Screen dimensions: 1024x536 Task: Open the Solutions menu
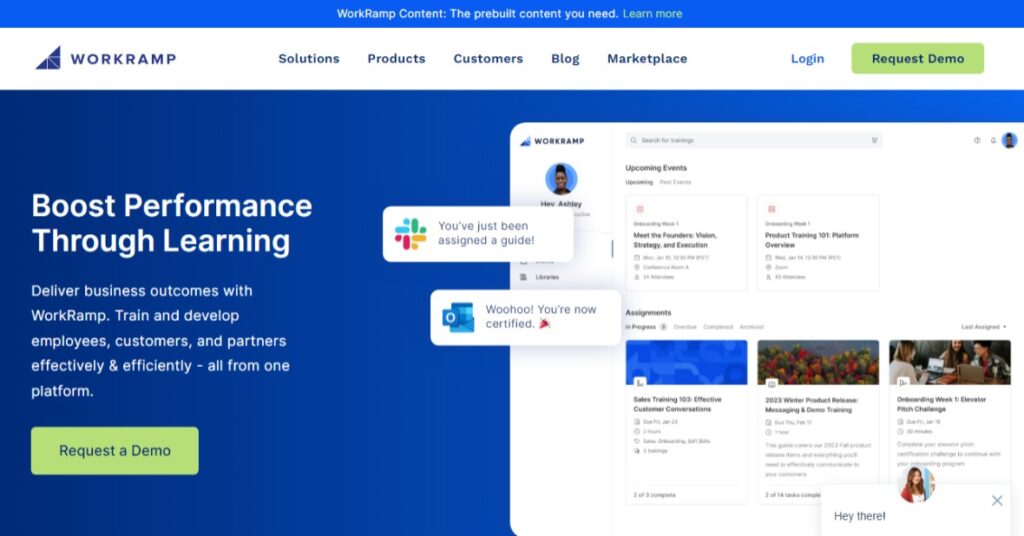[x=309, y=59]
